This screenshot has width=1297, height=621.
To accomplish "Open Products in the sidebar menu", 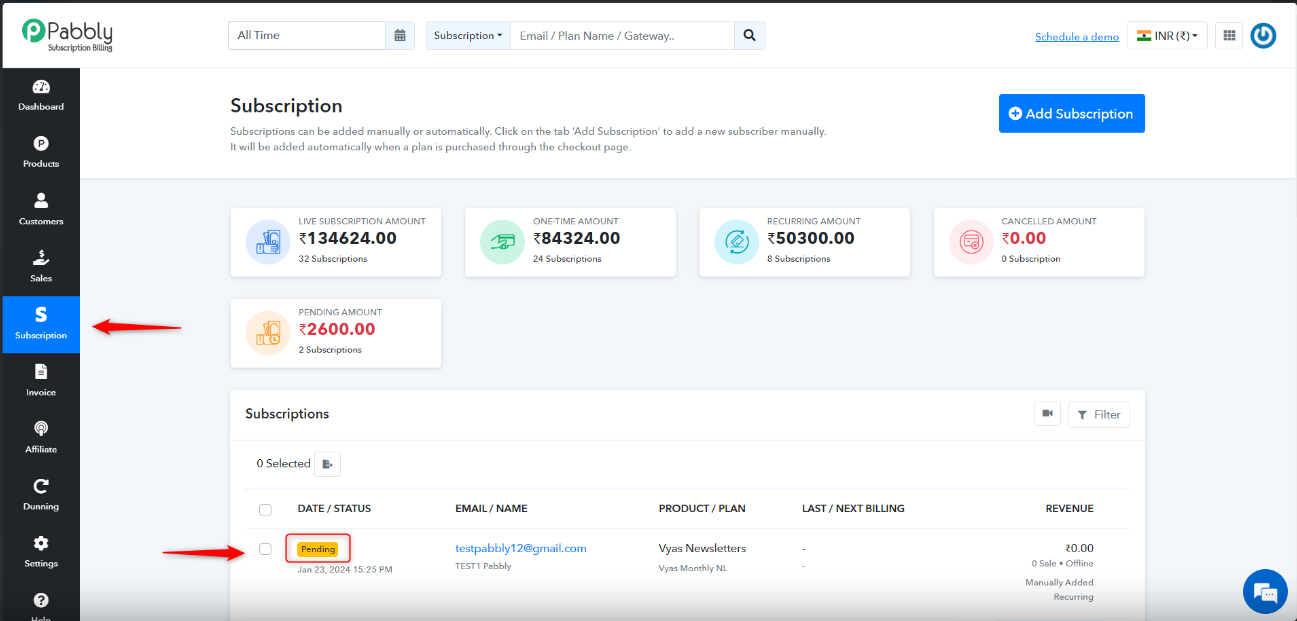I will [41, 153].
